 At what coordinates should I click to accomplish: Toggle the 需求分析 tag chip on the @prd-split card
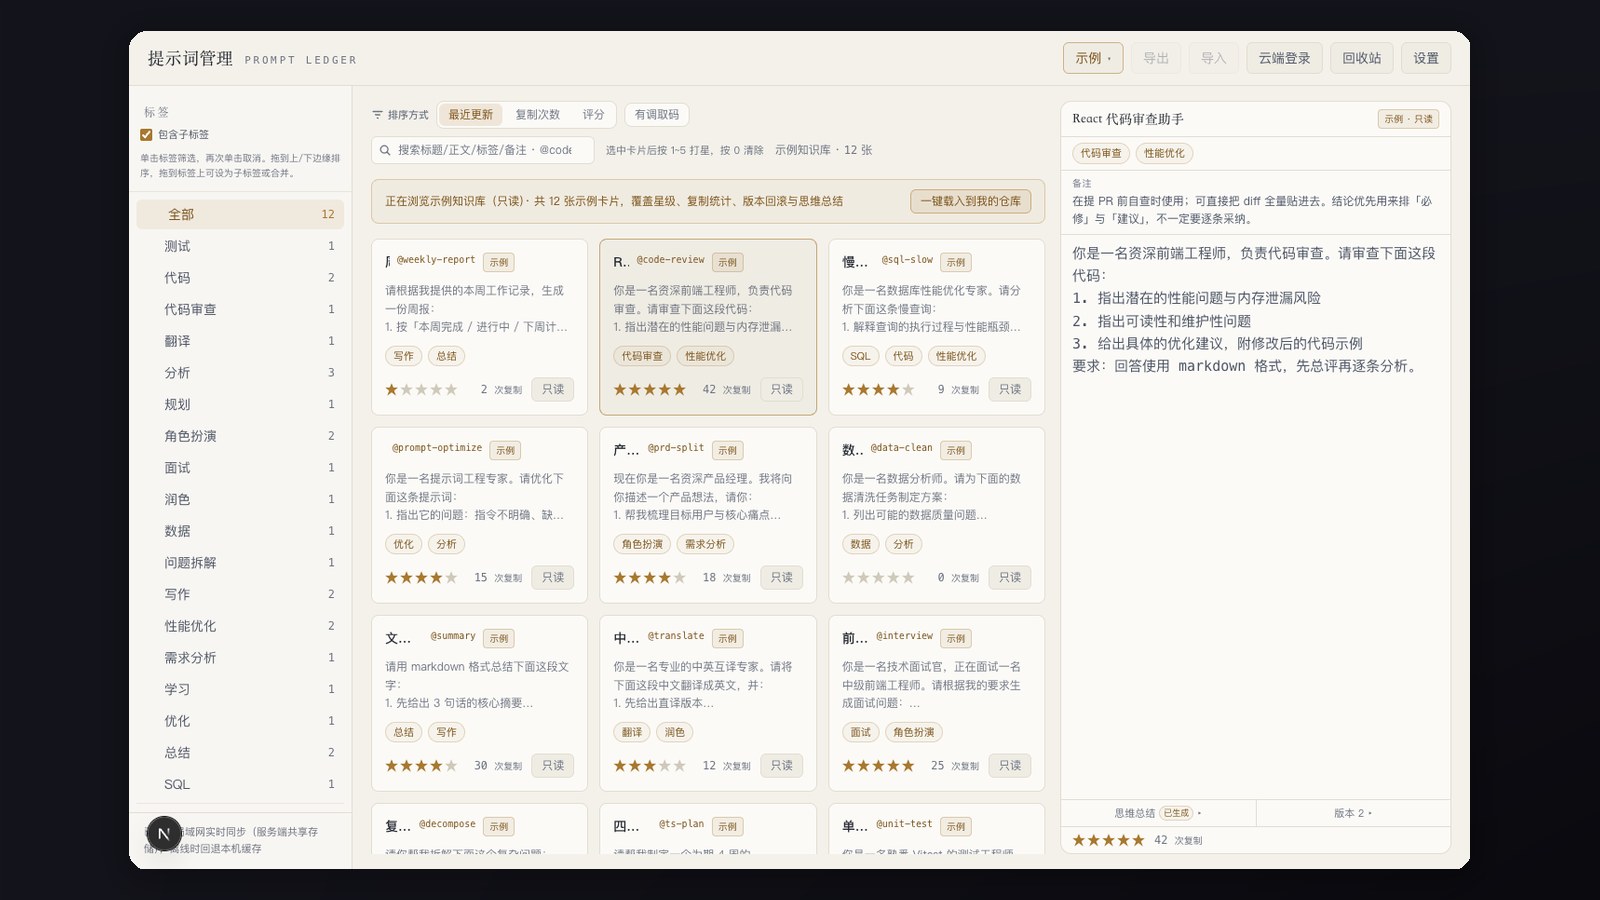pyautogui.click(x=705, y=544)
